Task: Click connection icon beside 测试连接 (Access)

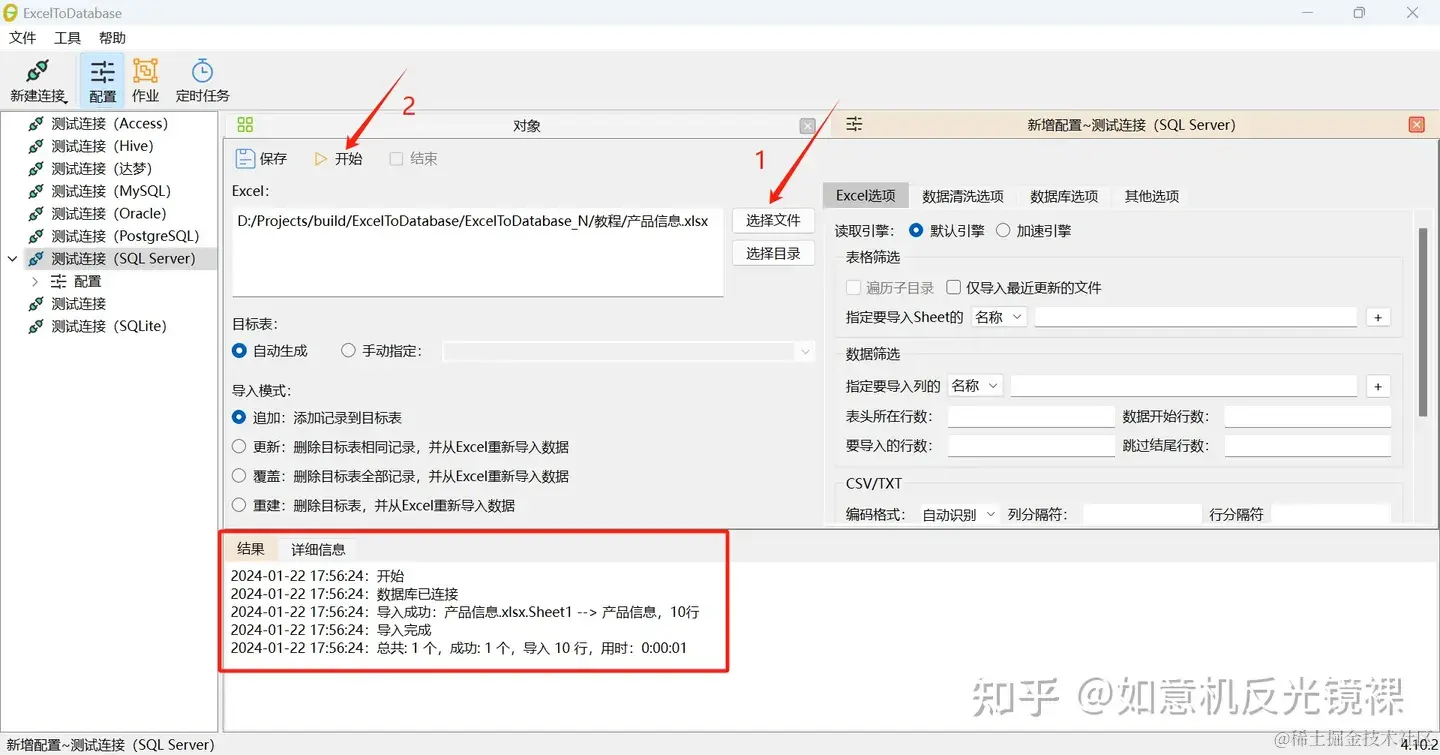Action: pyautogui.click(x=36, y=124)
